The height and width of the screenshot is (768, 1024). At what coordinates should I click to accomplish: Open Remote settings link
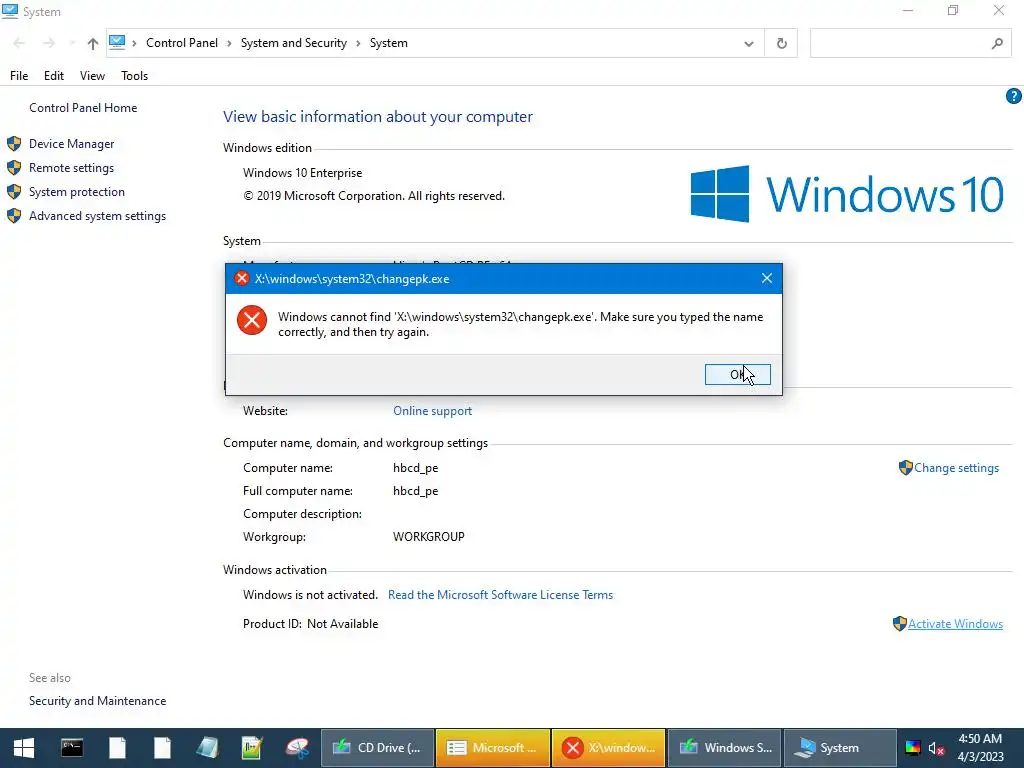[x=71, y=168]
